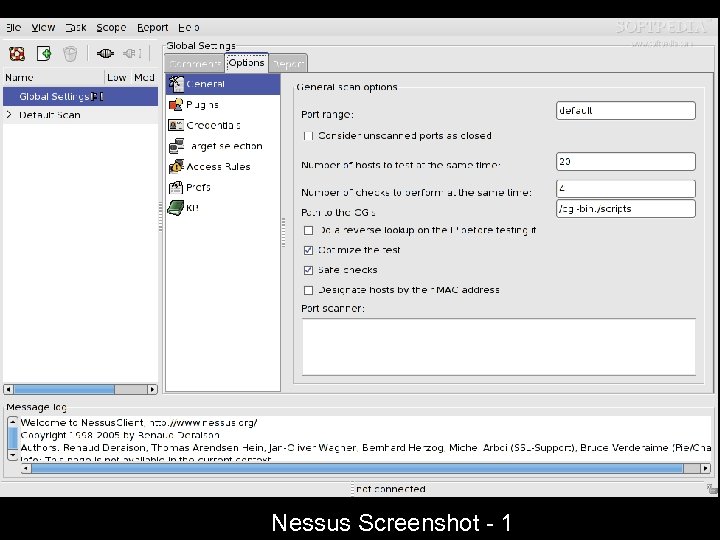
Task: Select Default Scan tree row
Action: point(80,115)
